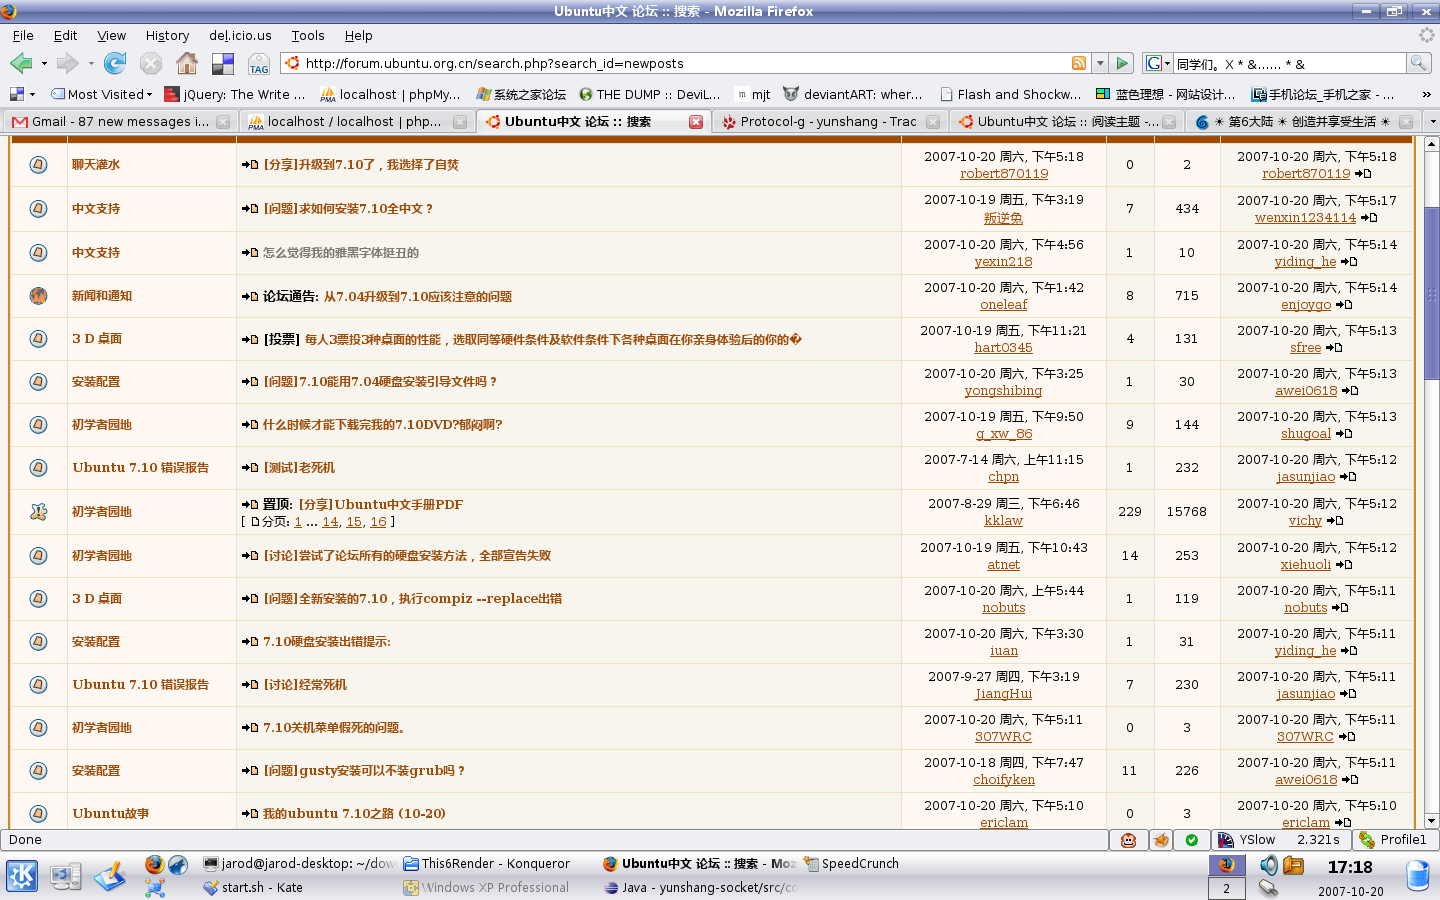1440x900 pixels.
Task: Click the monkey icon in status bar
Action: pyautogui.click(x=1128, y=840)
